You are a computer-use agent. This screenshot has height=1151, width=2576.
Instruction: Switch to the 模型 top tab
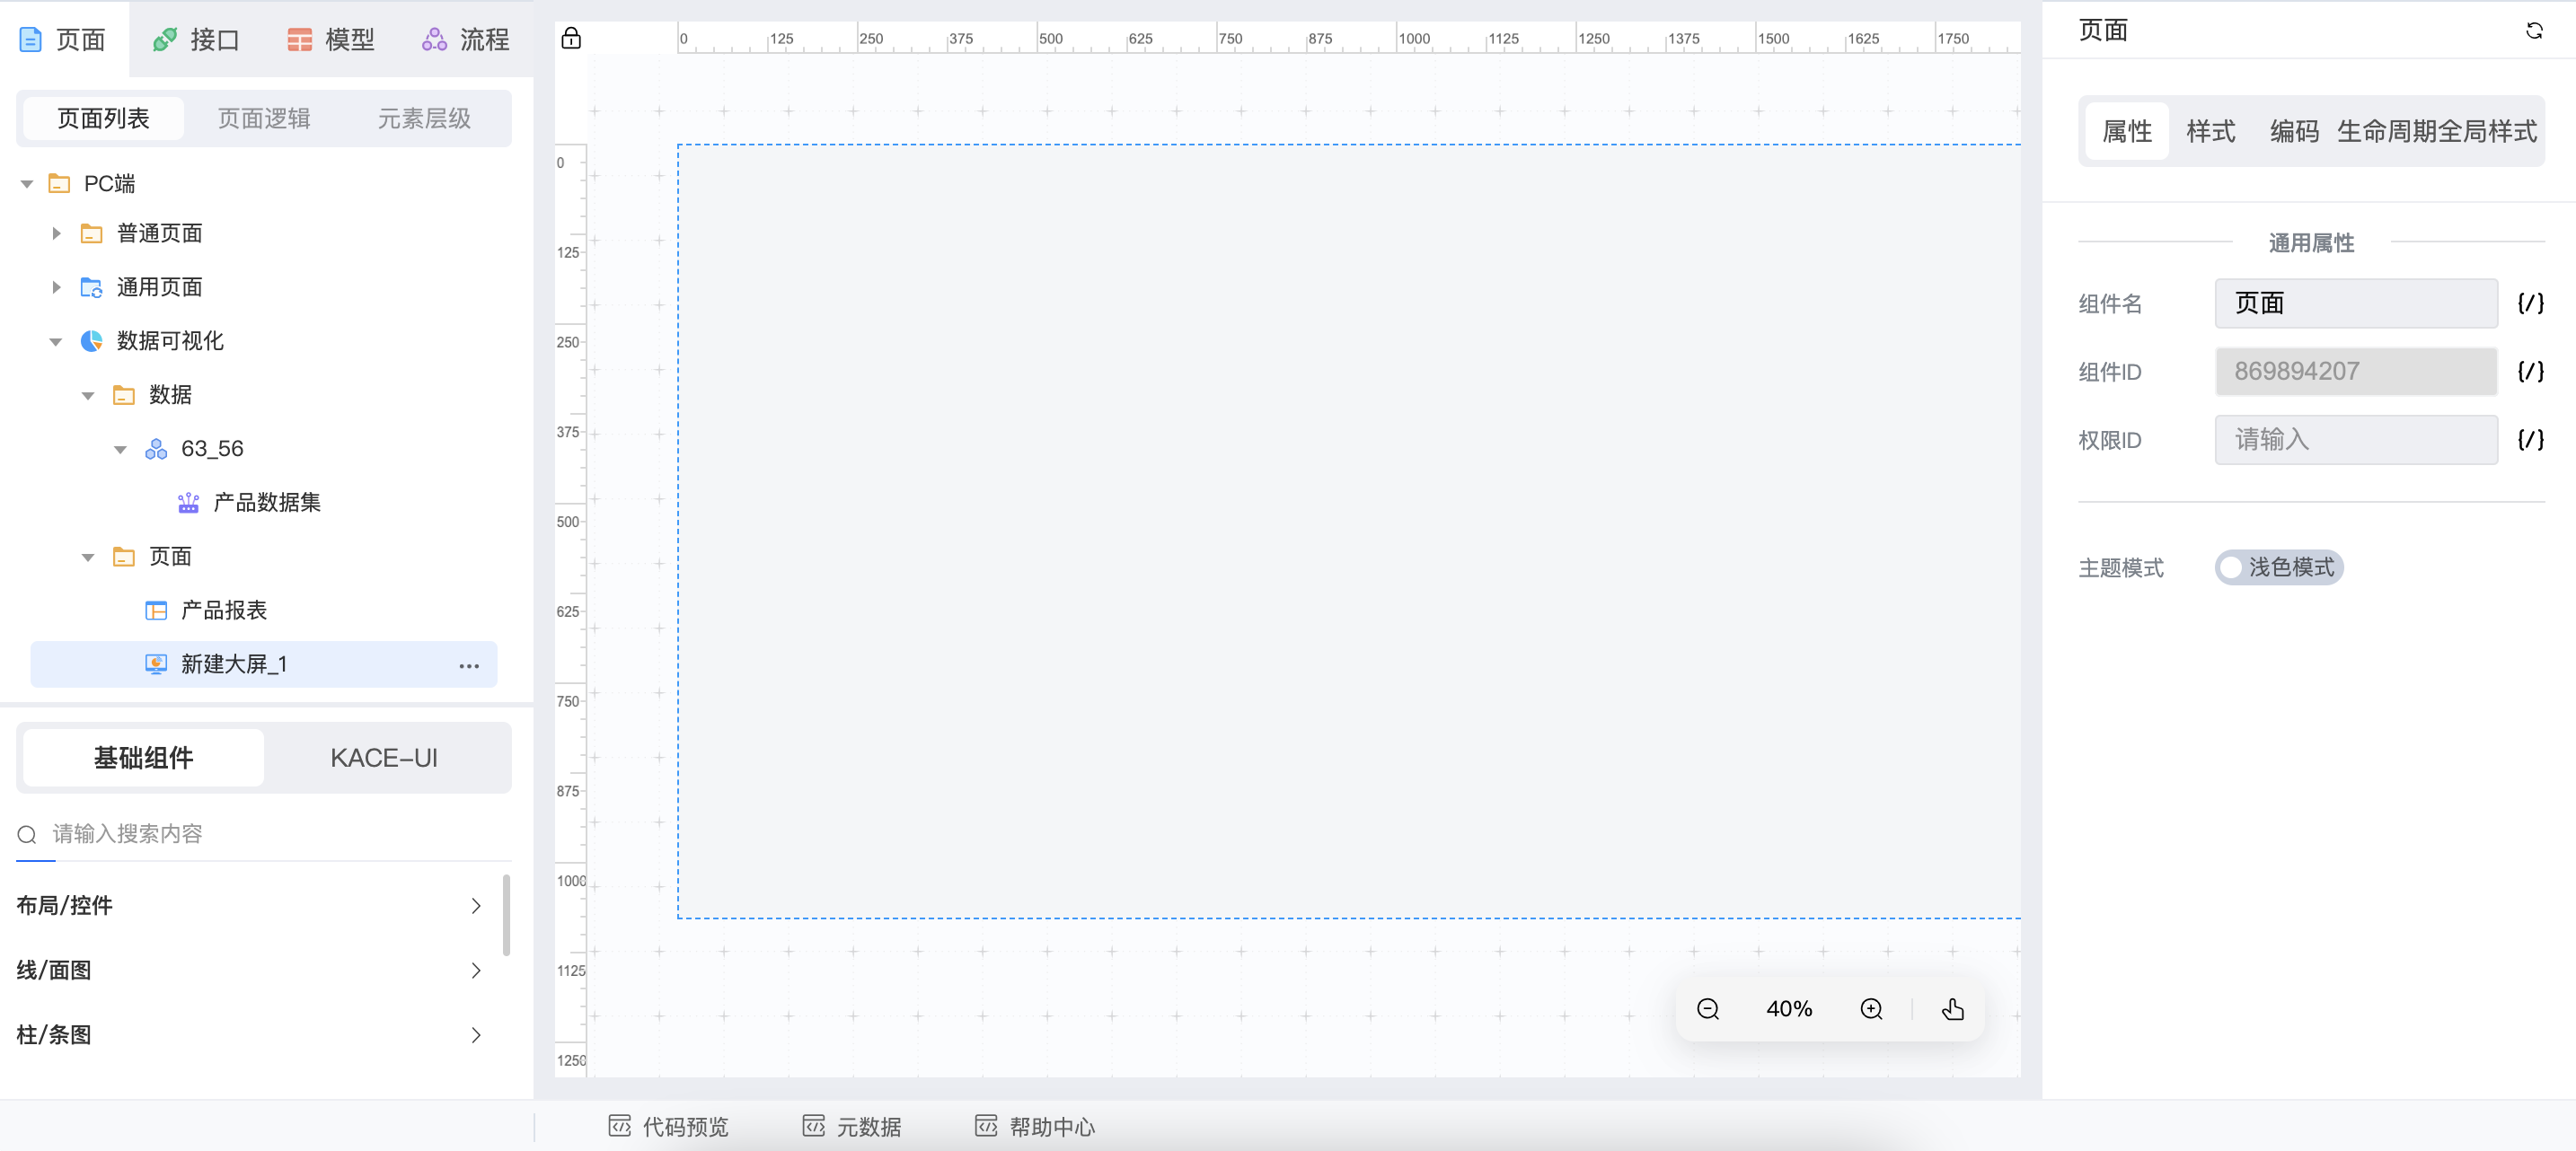pyautogui.click(x=331, y=40)
